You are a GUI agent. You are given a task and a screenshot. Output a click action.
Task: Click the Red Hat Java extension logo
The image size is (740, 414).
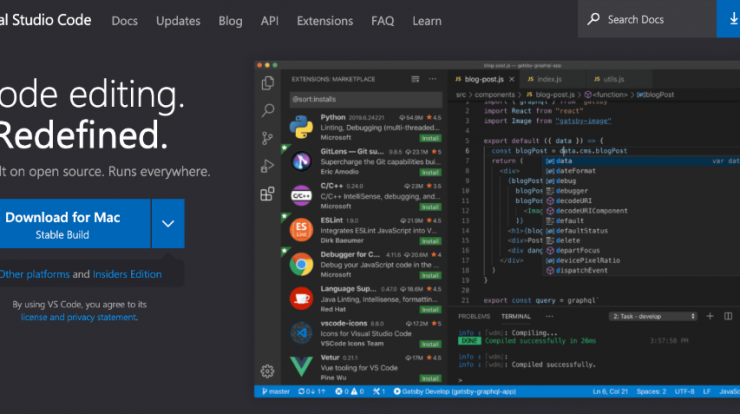301,298
